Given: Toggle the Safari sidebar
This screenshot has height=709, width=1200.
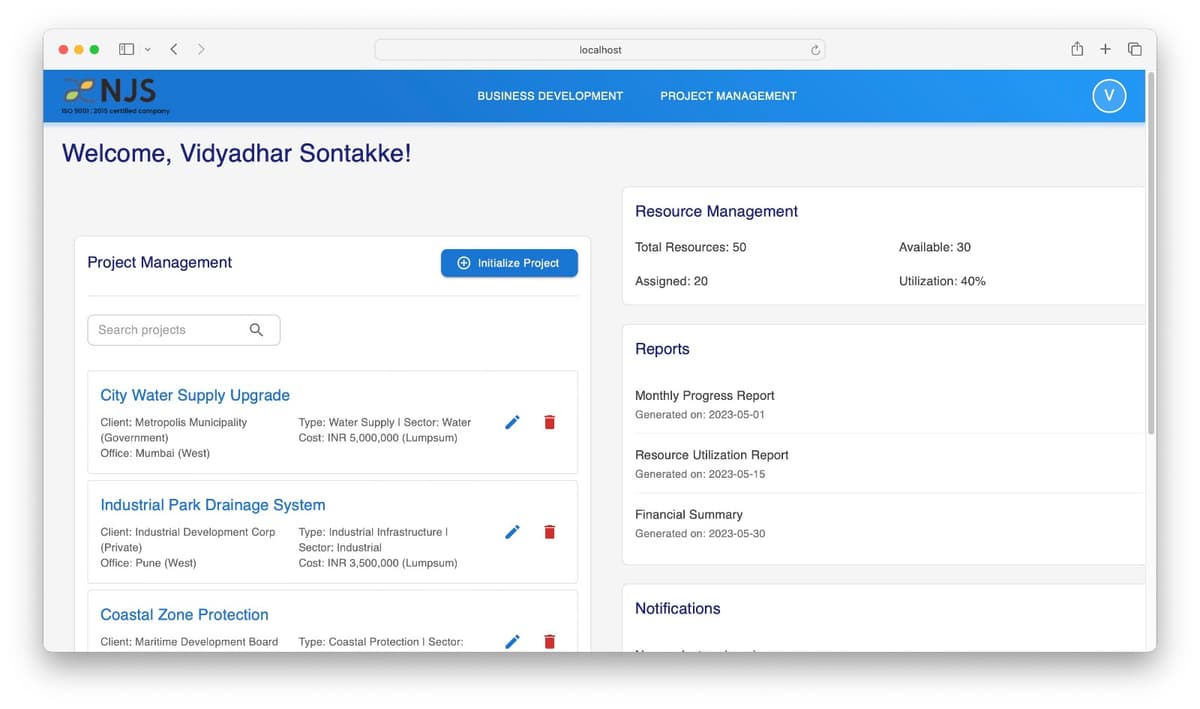Looking at the screenshot, I should point(126,48).
